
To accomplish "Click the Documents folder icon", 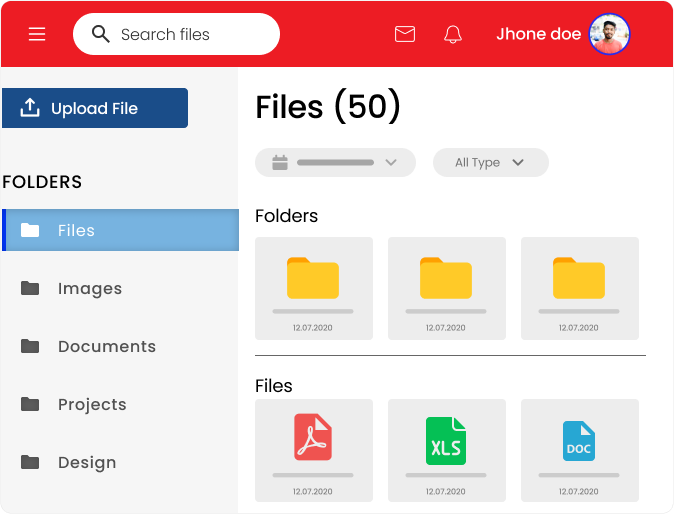I will click(30, 346).
